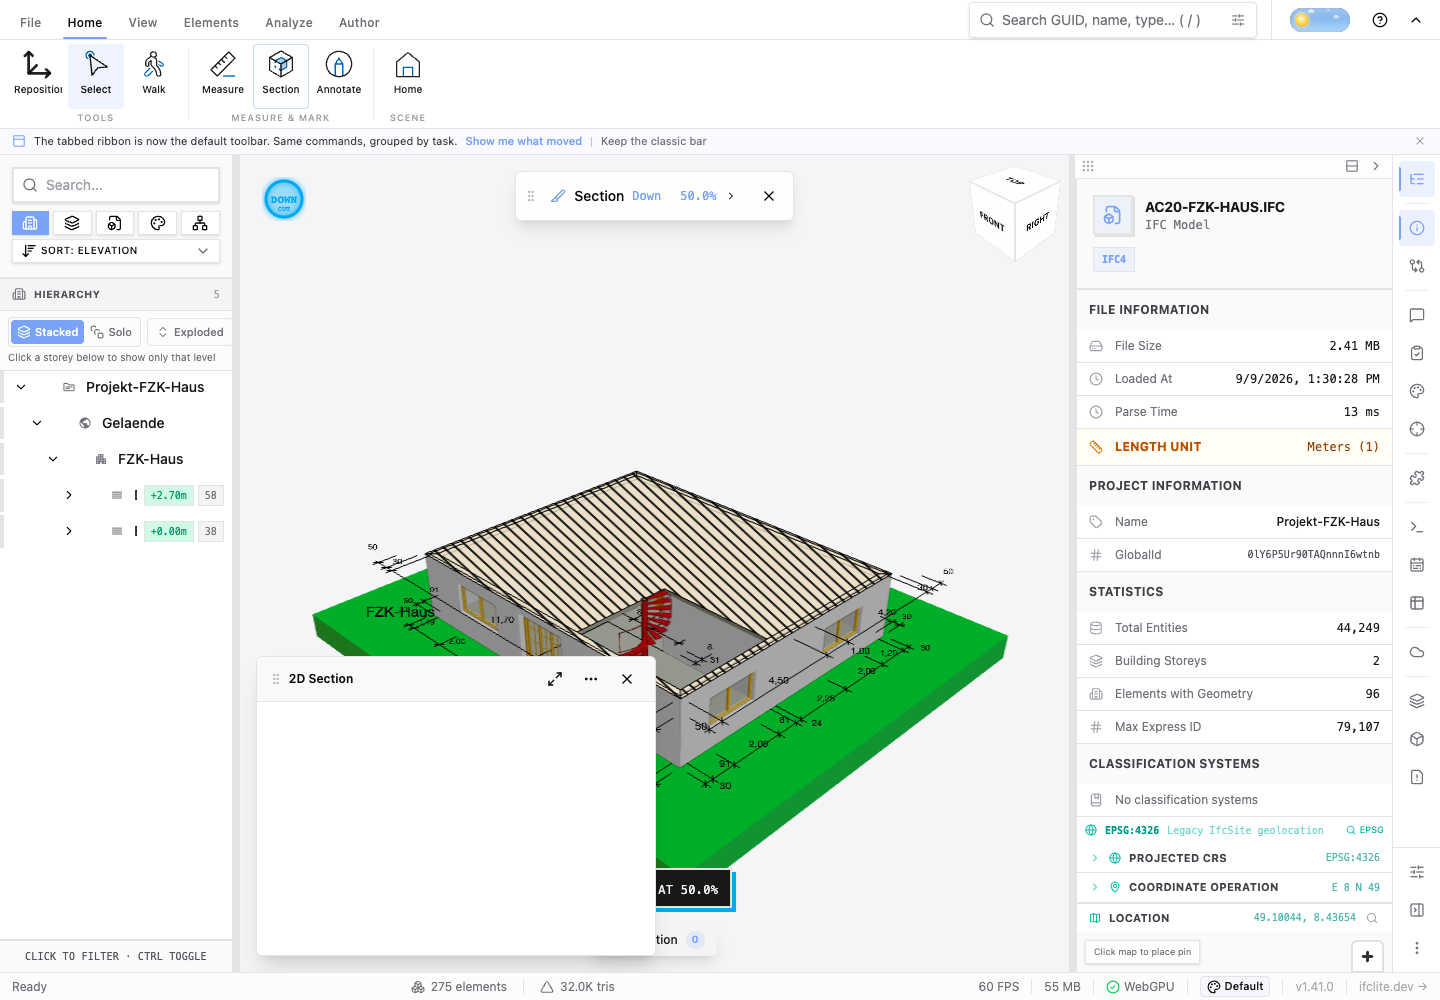Collapse the Gelaende tree node
The height and width of the screenshot is (1000, 1440).
click(37, 423)
